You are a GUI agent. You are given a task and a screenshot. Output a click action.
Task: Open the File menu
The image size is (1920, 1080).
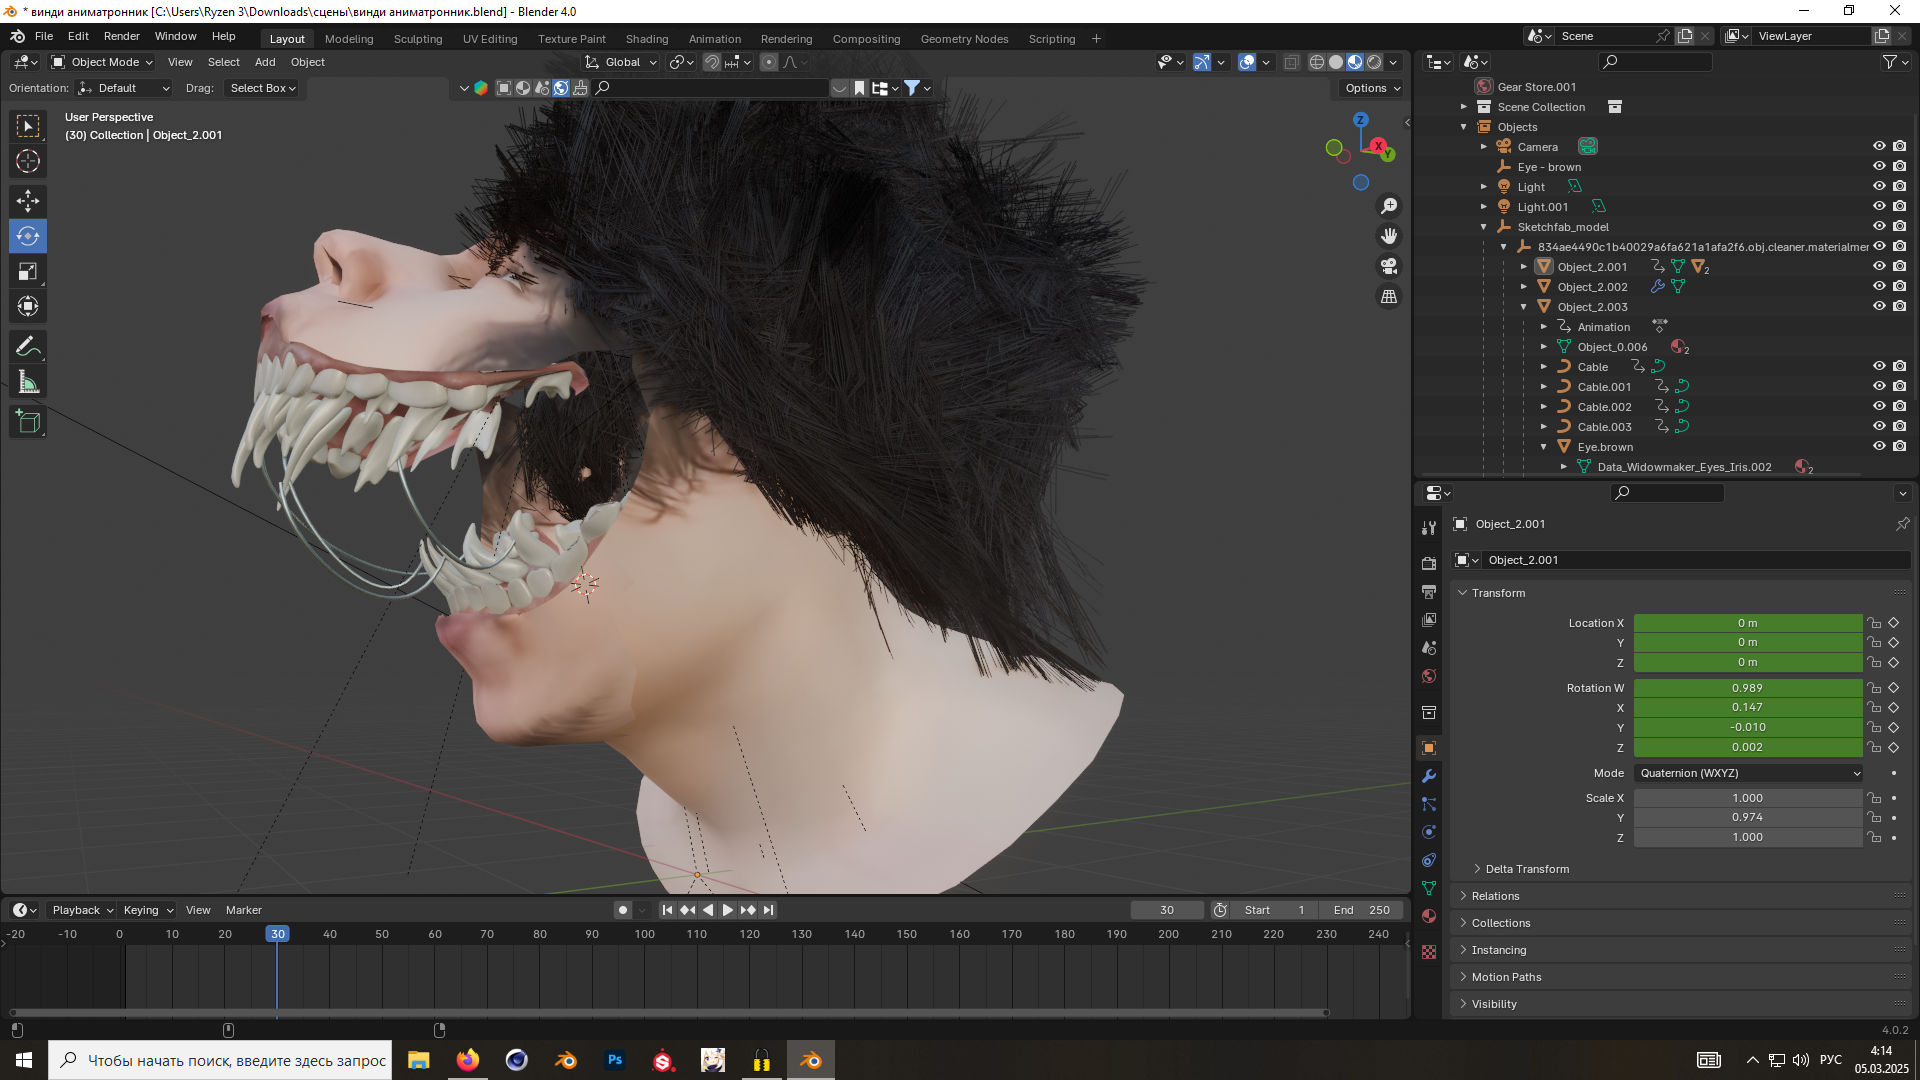(x=44, y=36)
